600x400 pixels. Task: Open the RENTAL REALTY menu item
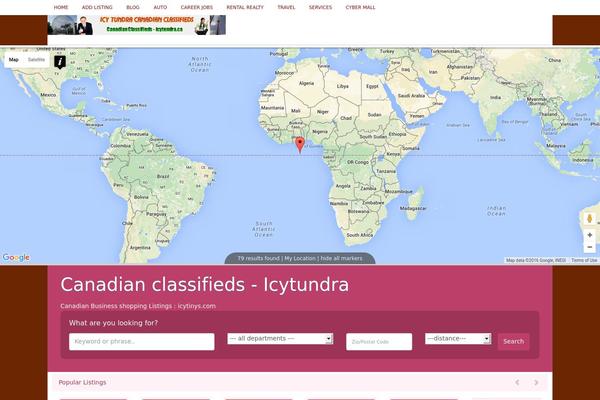(245, 7)
